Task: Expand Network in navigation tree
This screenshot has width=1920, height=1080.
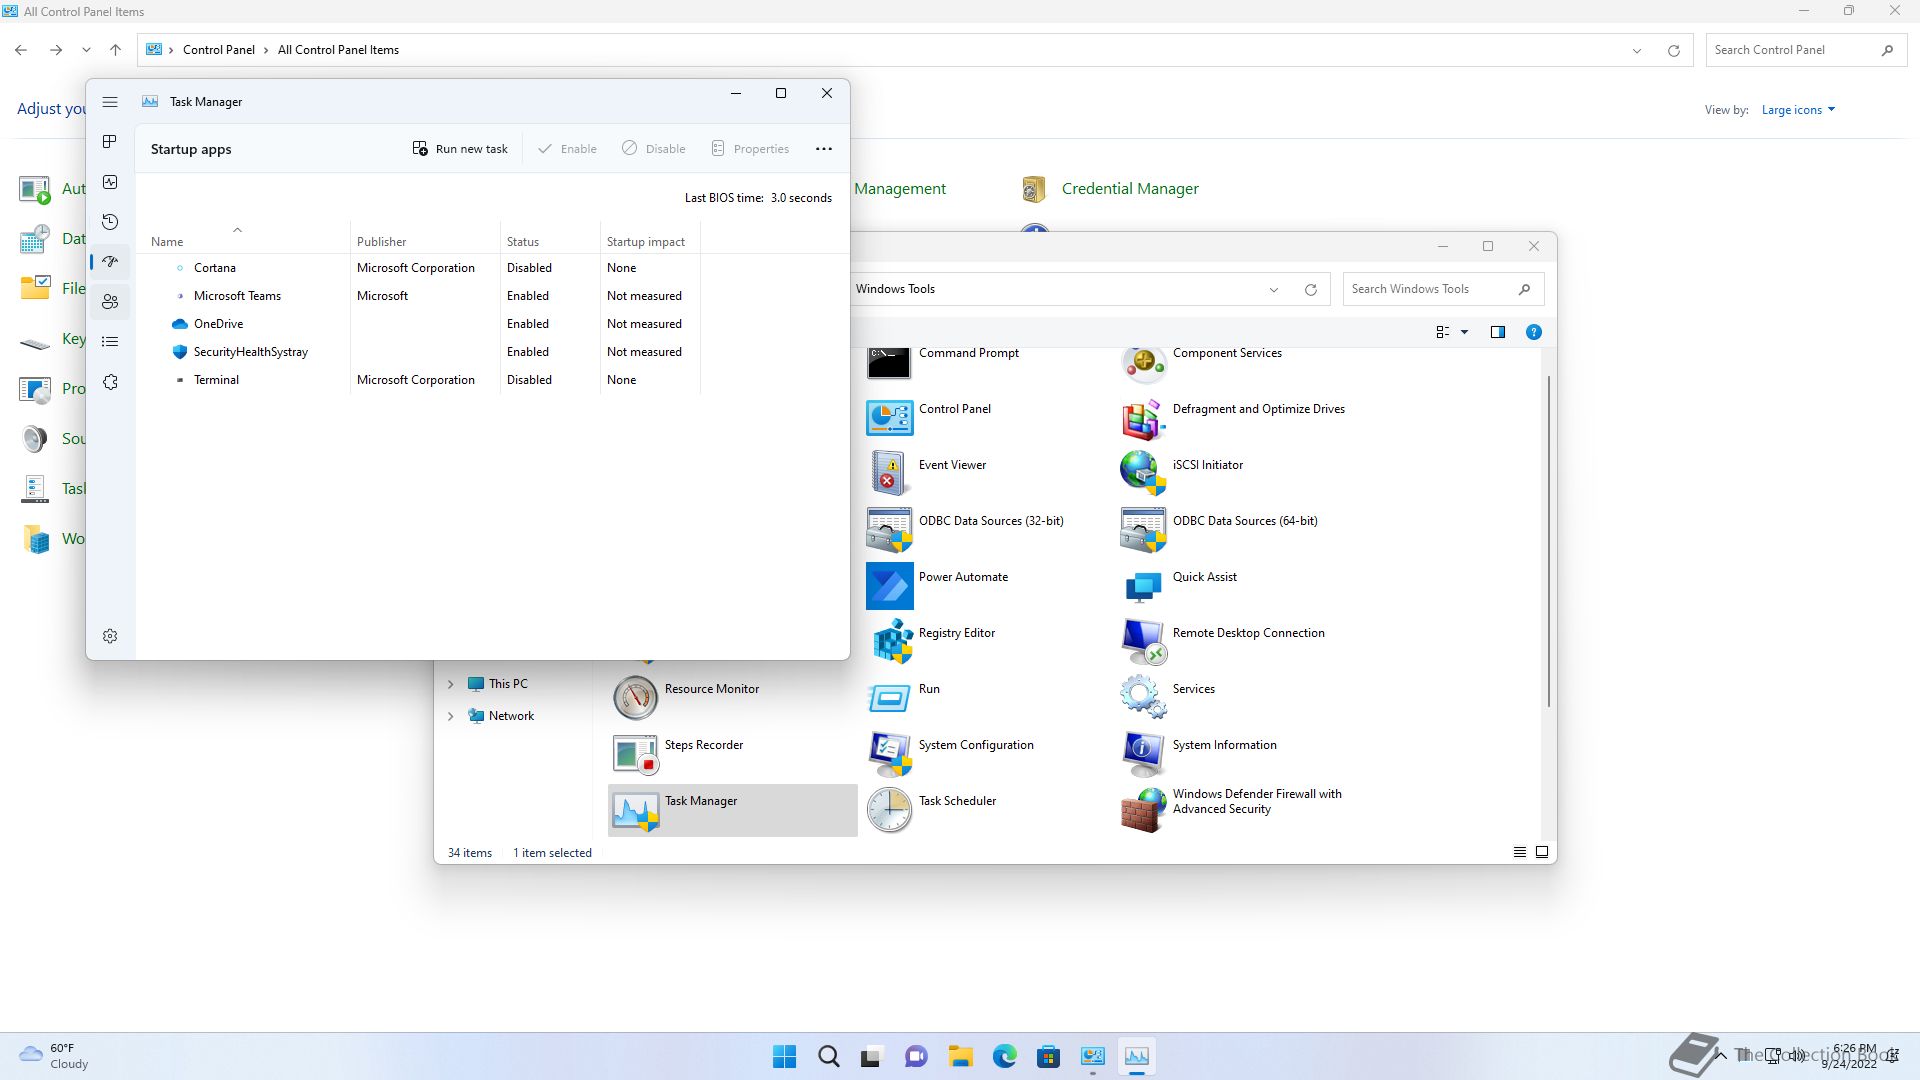Action: (450, 716)
